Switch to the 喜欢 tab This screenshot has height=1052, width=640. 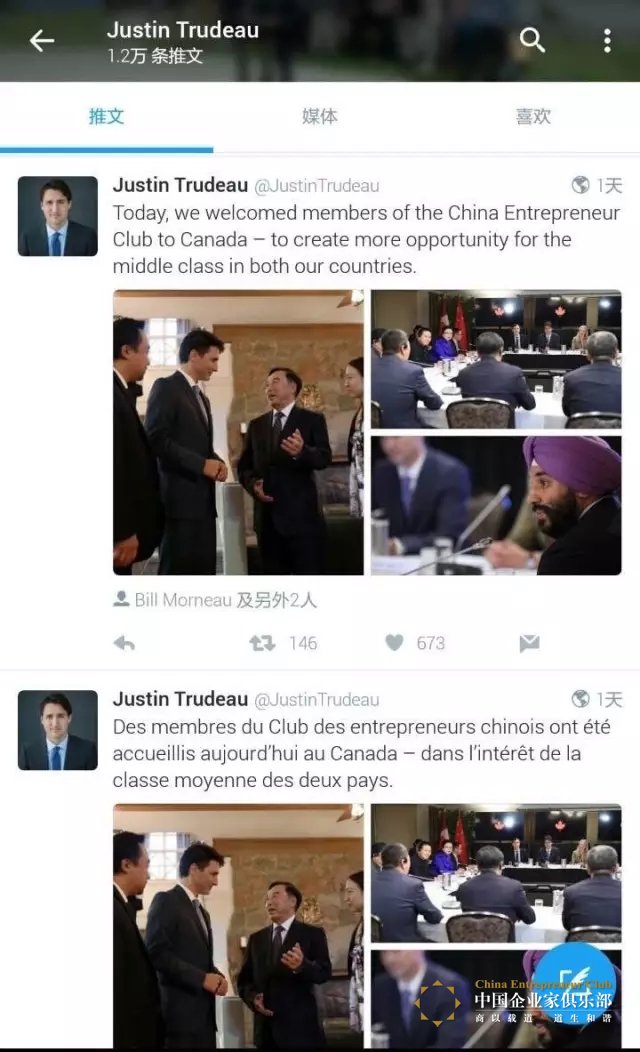[x=533, y=116]
